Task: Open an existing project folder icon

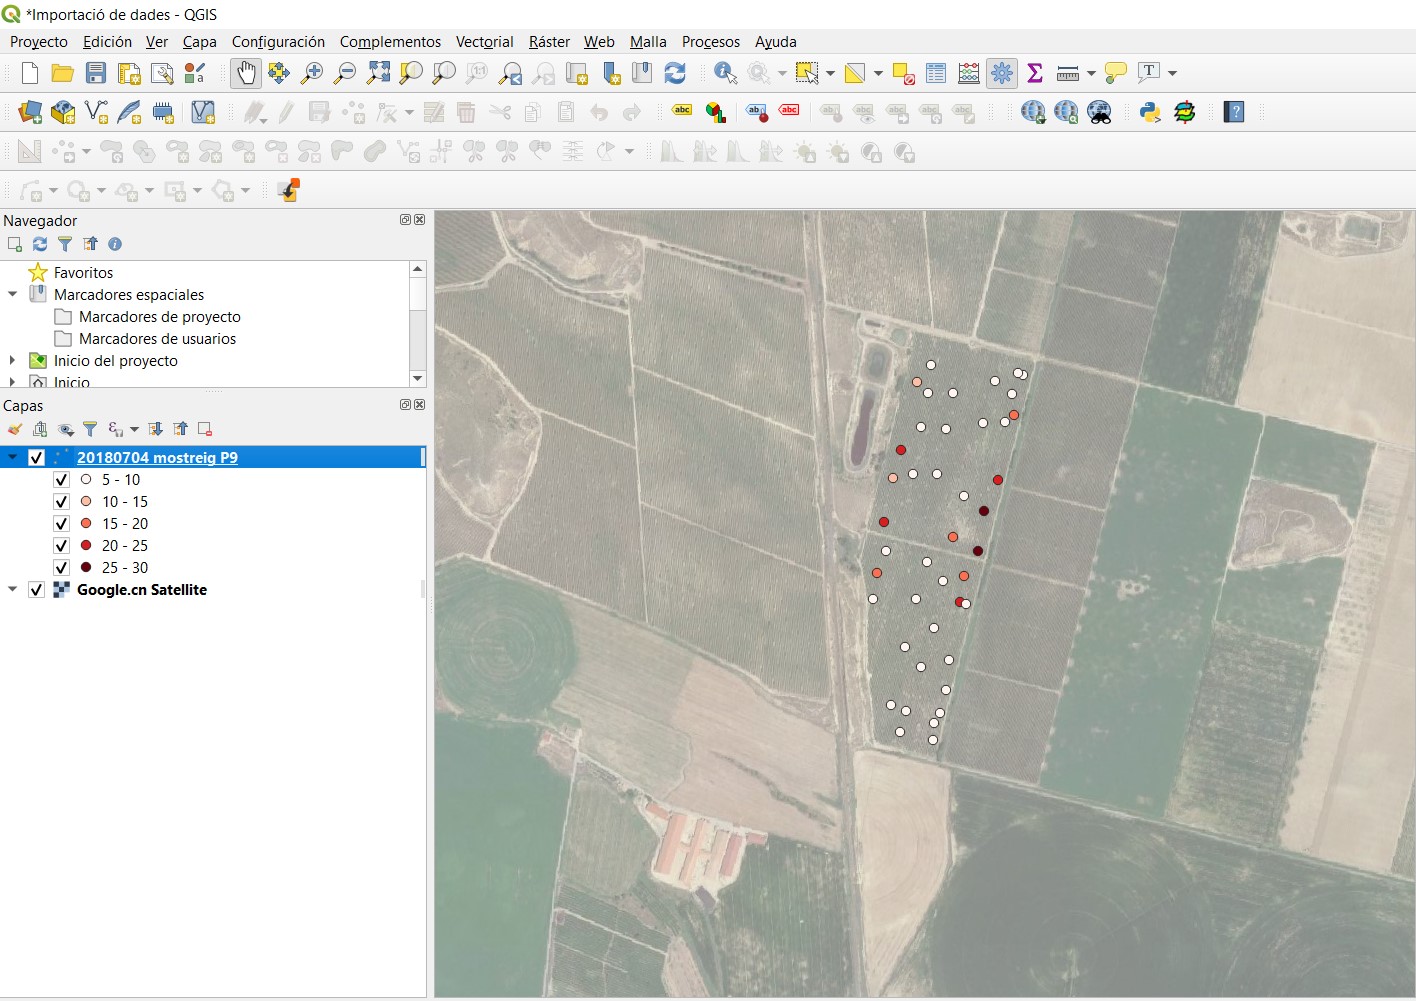Action: [x=62, y=73]
